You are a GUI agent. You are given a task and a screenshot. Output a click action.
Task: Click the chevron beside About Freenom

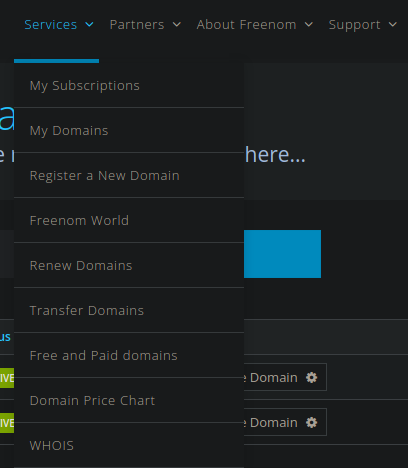[x=309, y=25]
